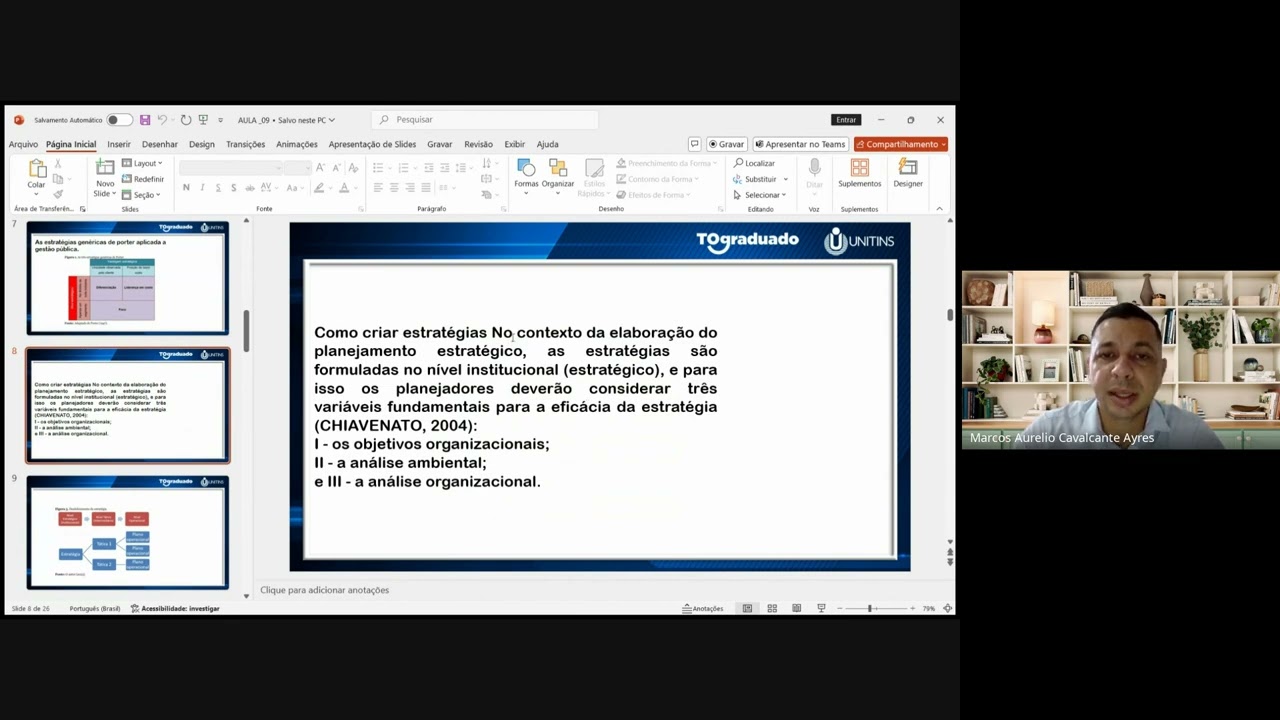Switch to the Inserir tab
The height and width of the screenshot is (720, 1280).
click(119, 144)
